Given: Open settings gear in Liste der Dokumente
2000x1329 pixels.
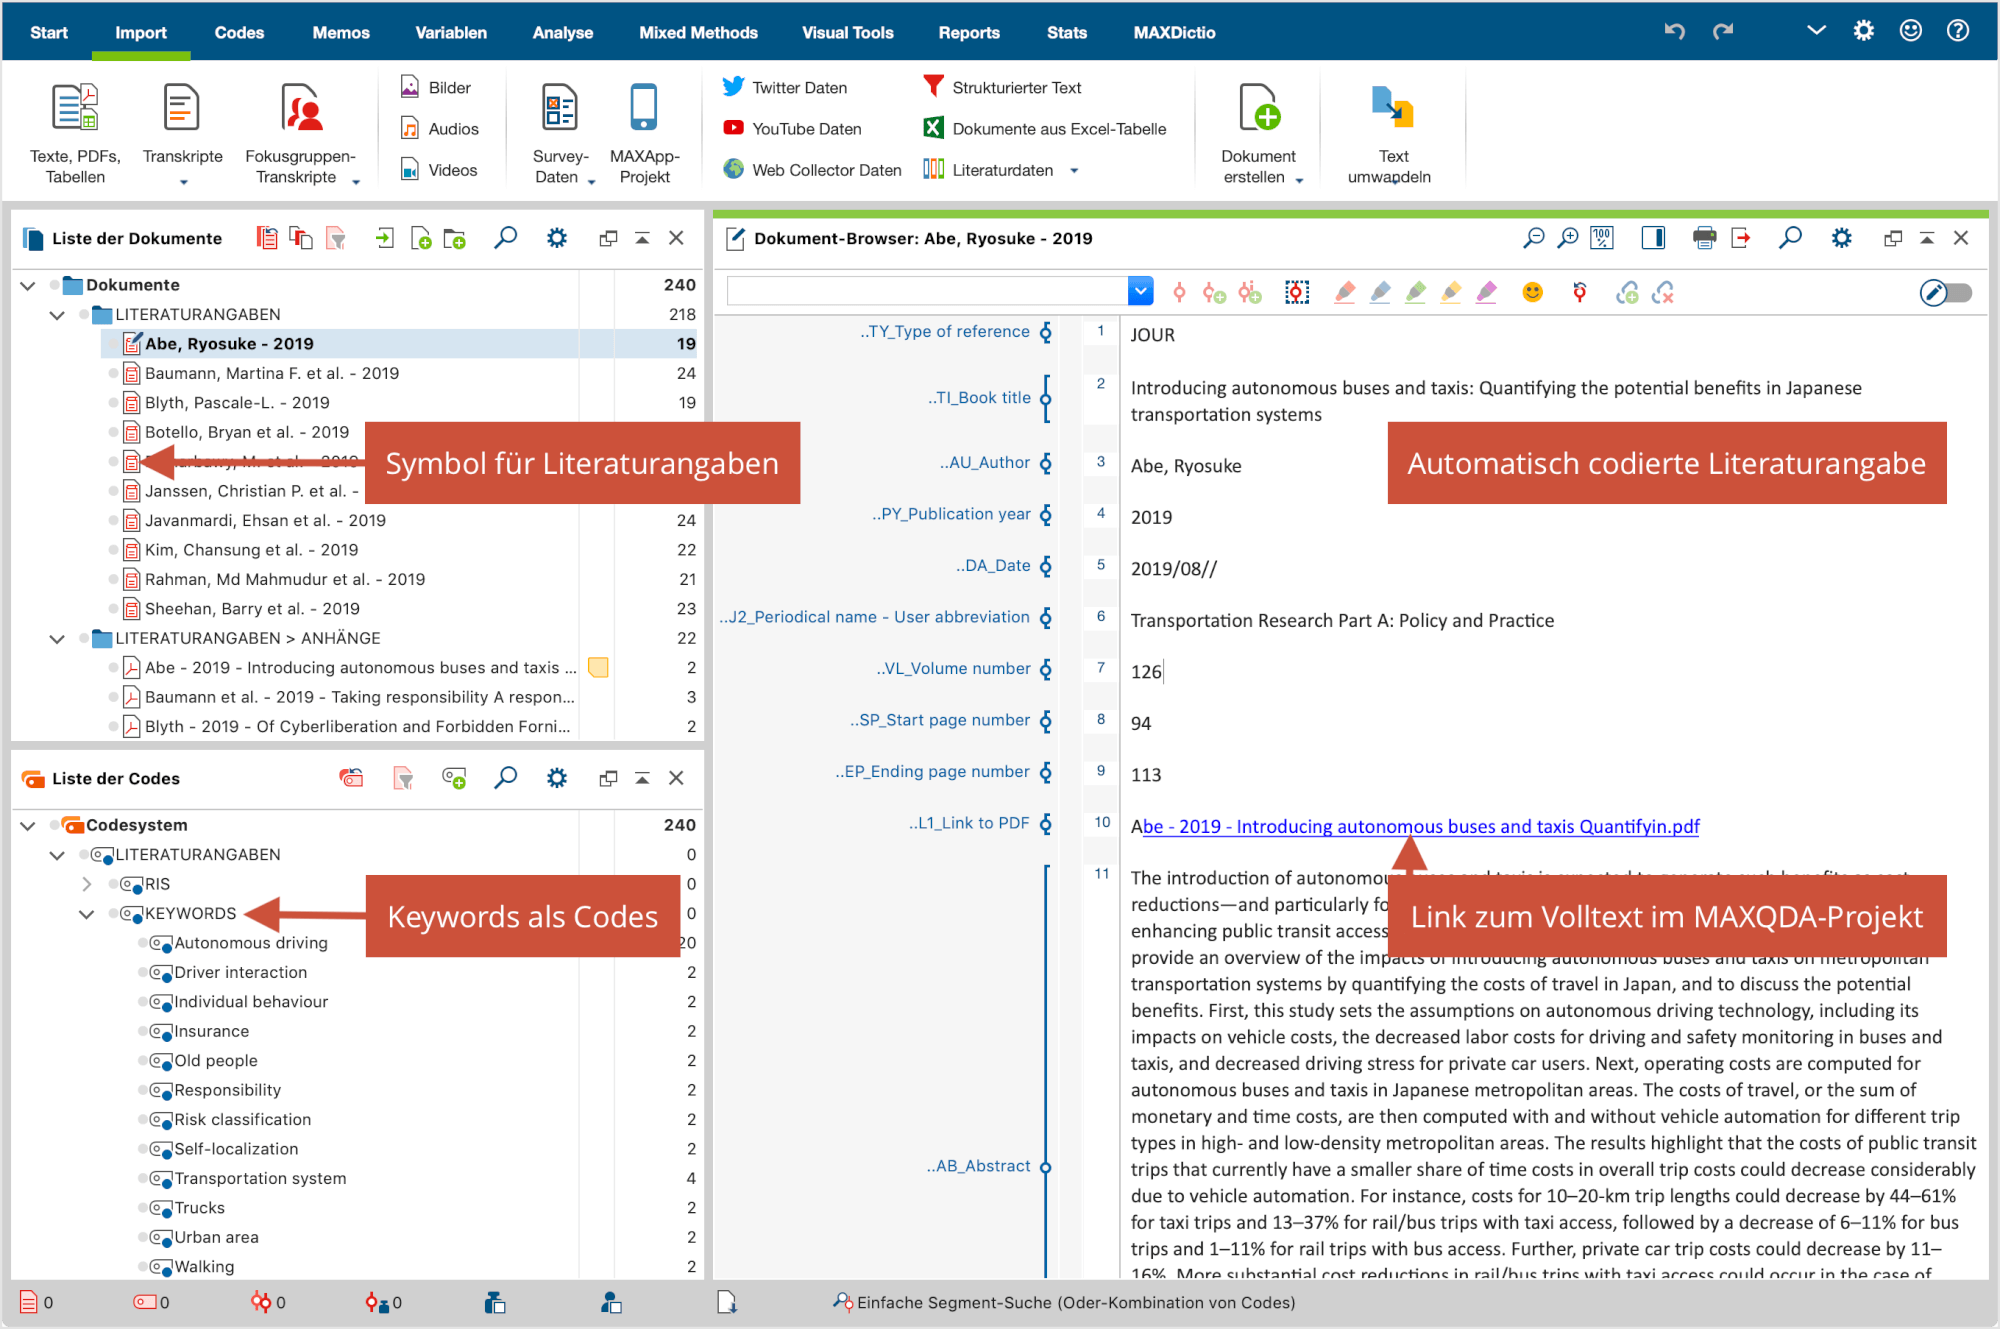Looking at the screenshot, I should 557,238.
